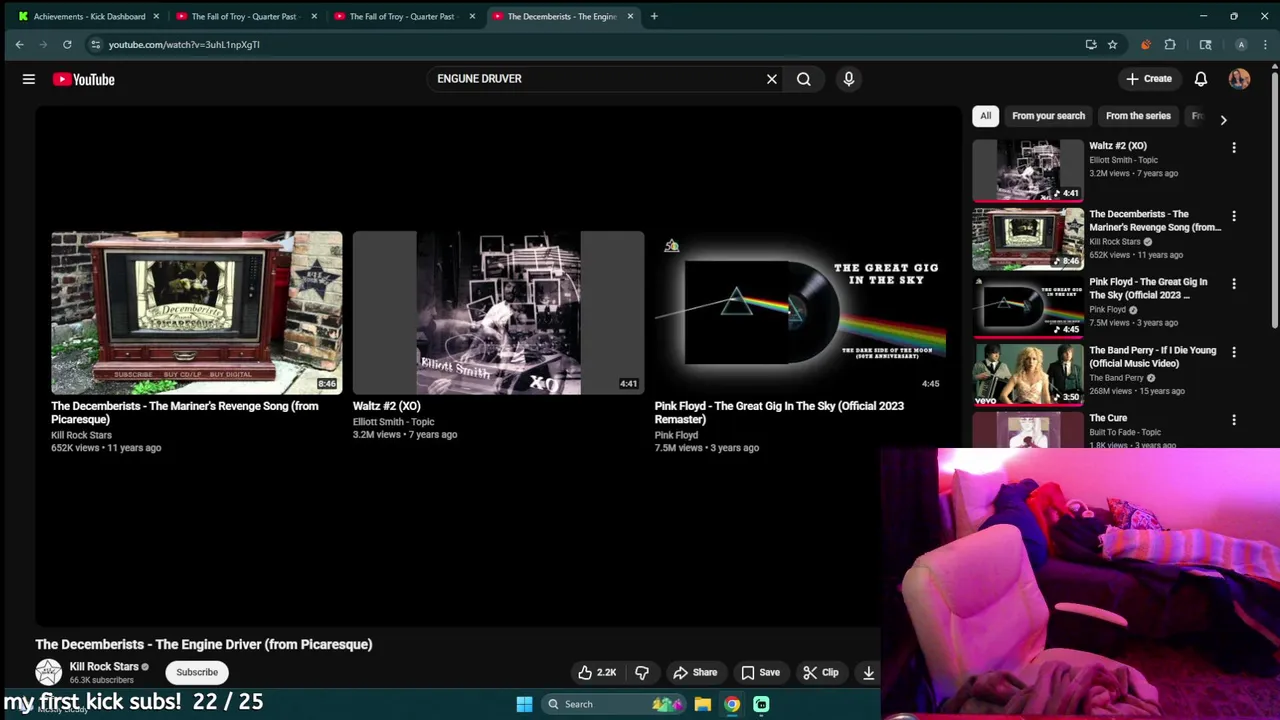1280x720 pixels.
Task: Open the Chrome profile A avatar
Action: [x=1241, y=44]
